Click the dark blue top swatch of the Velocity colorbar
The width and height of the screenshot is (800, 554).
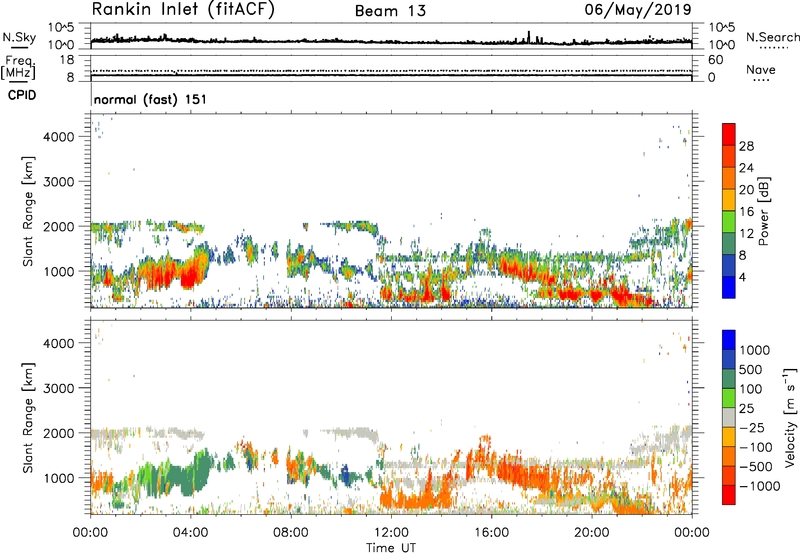click(x=729, y=340)
